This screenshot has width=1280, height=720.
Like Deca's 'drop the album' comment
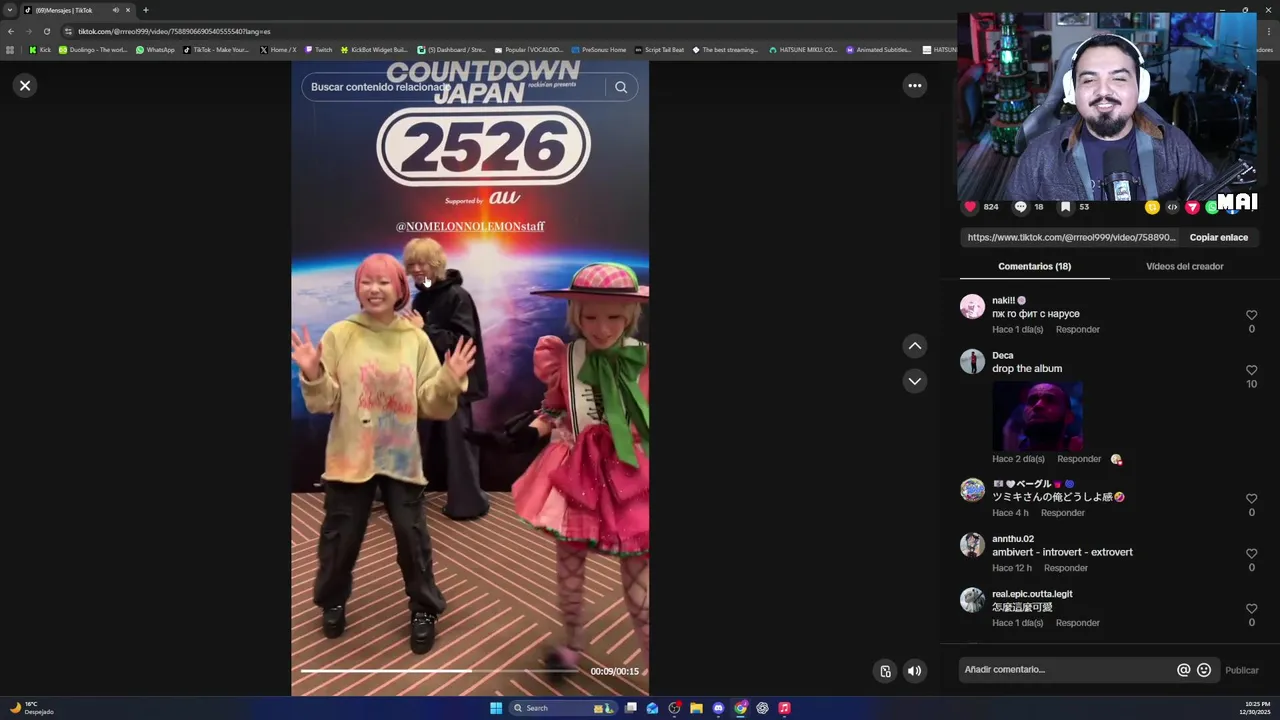click(x=1251, y=370)
